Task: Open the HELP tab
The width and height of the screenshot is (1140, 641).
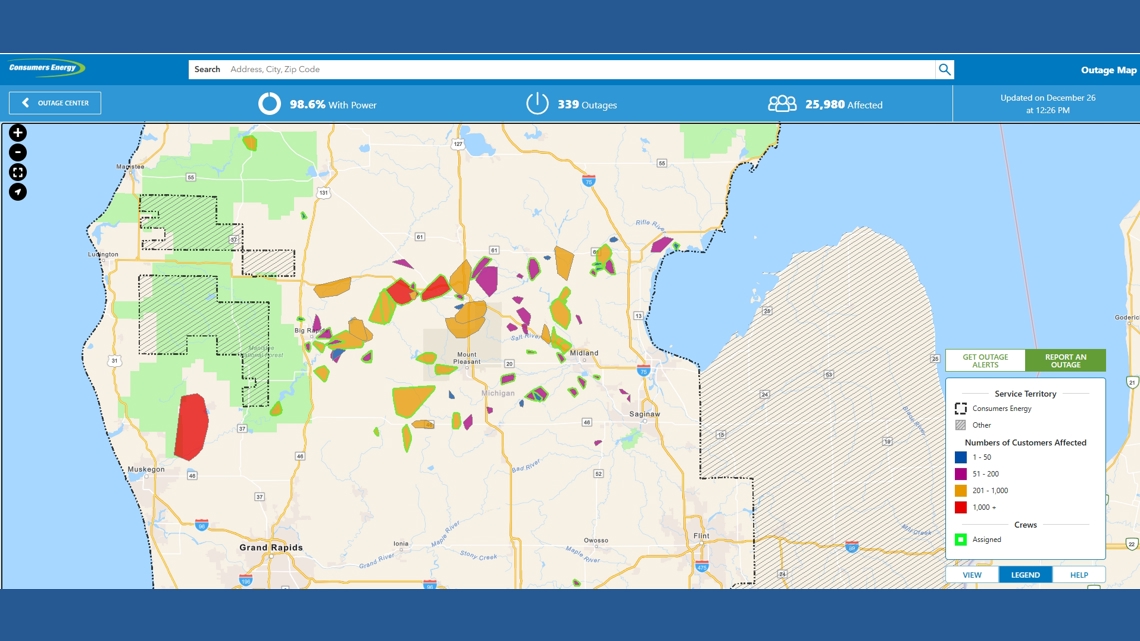Action: [1079, 574]
